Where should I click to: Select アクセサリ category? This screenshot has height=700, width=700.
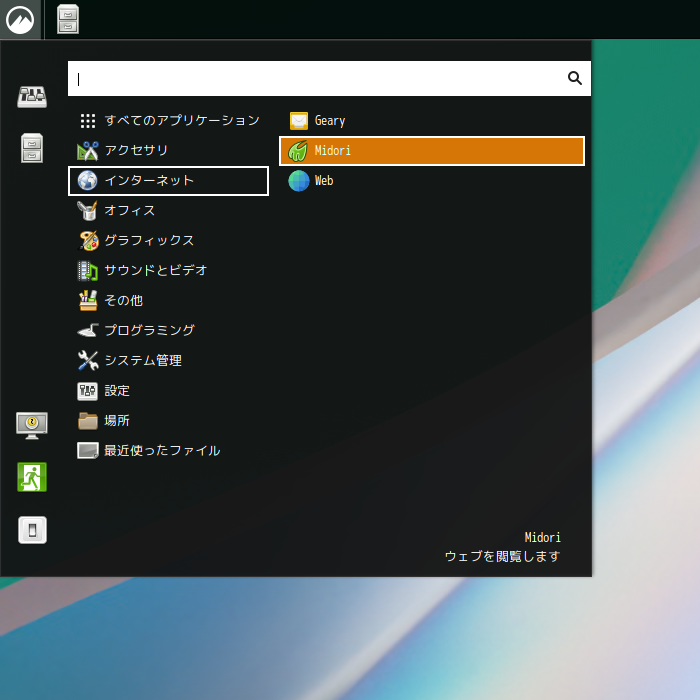tap(168, 150)
